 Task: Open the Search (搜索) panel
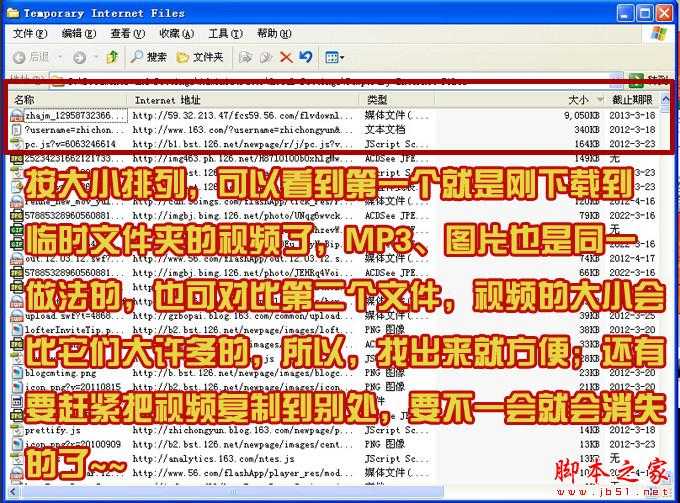point(150,57)
